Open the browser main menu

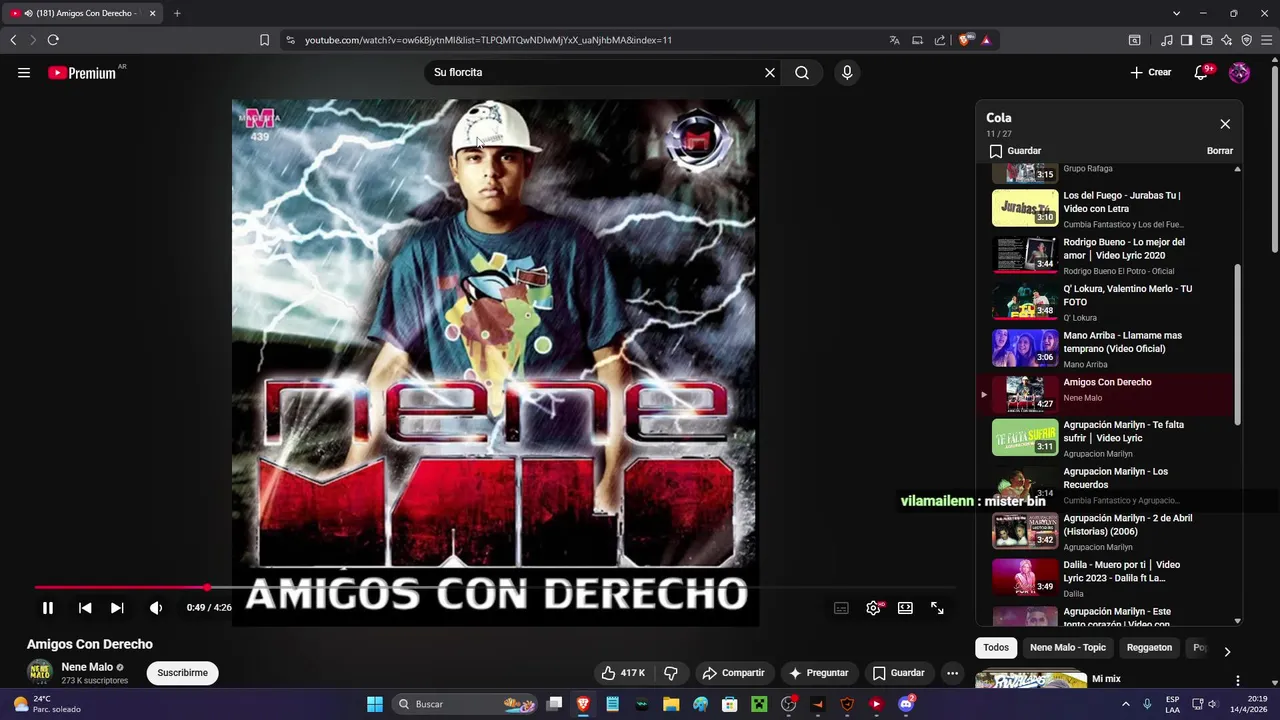1266,40
